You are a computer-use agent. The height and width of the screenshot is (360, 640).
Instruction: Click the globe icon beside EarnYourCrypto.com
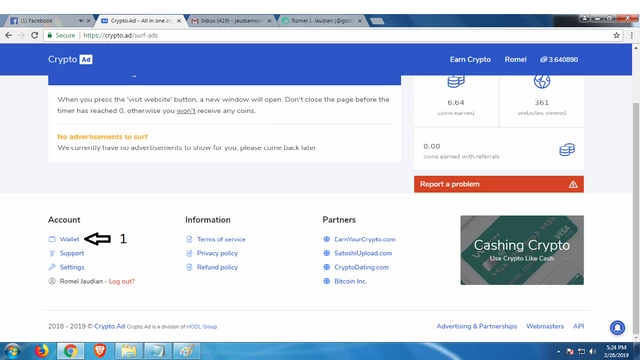[327, 239]
